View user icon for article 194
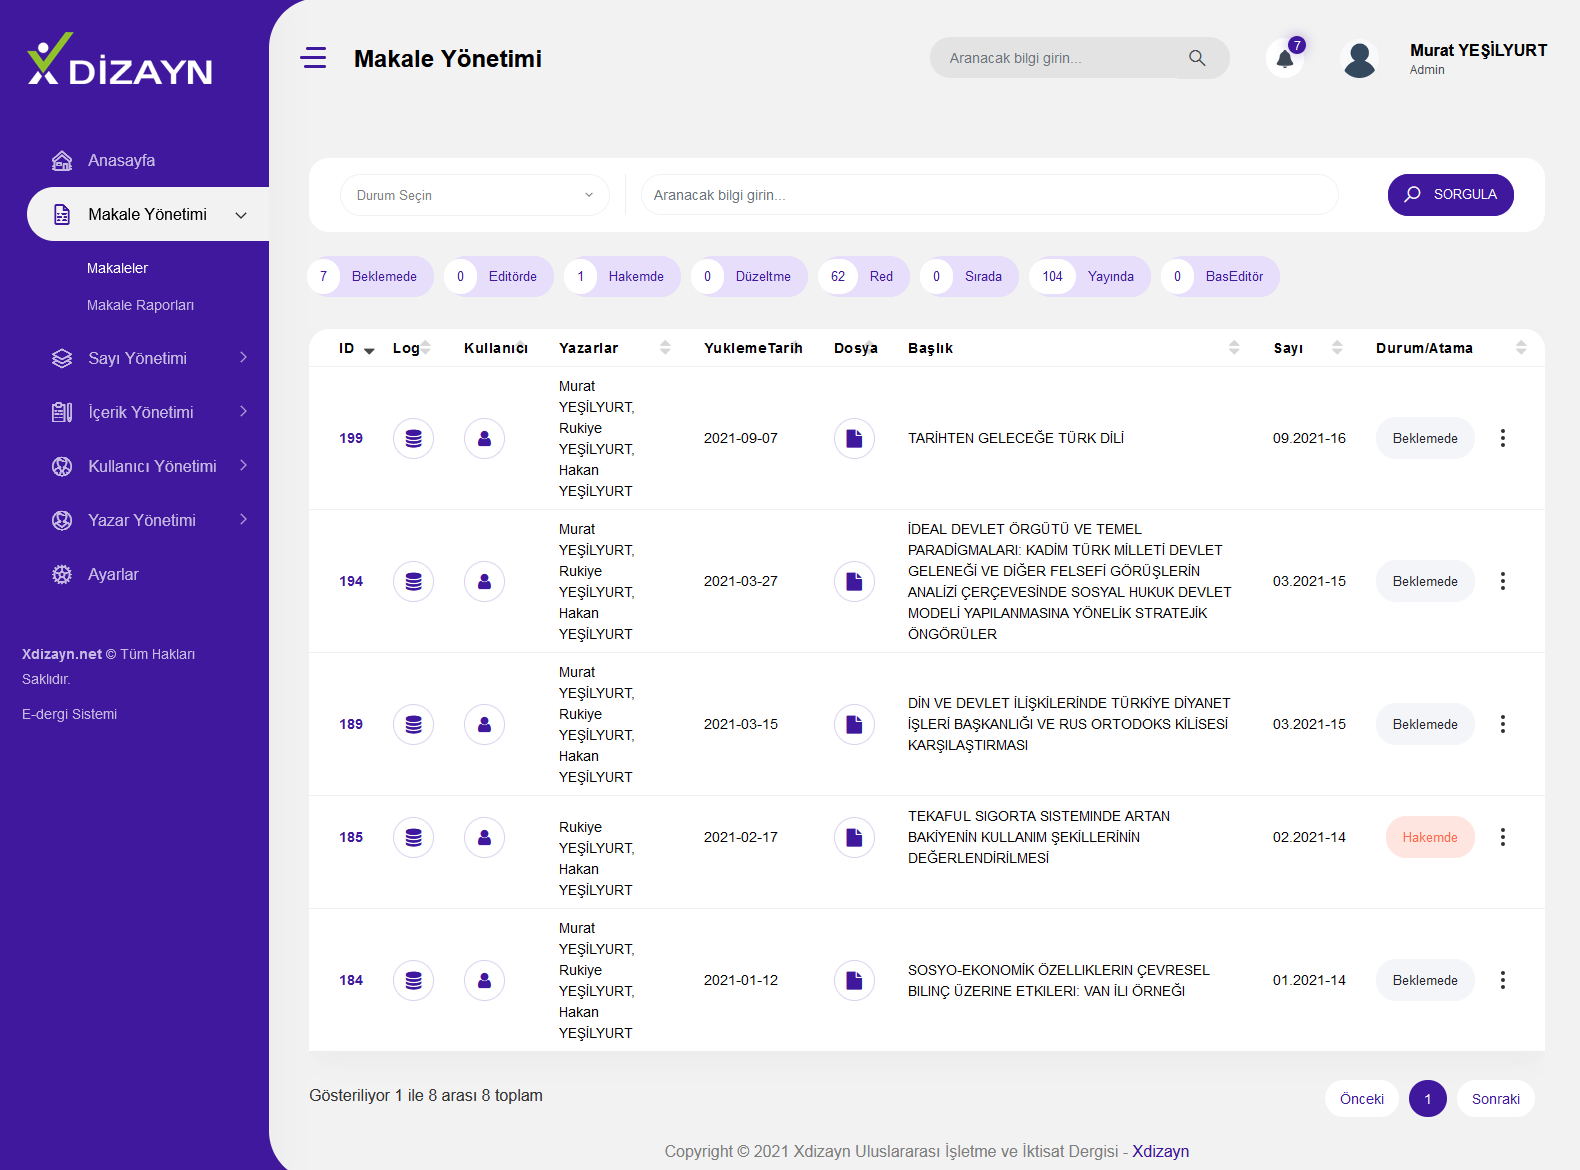This screenshot has height=1170, width=1580. 484,581
